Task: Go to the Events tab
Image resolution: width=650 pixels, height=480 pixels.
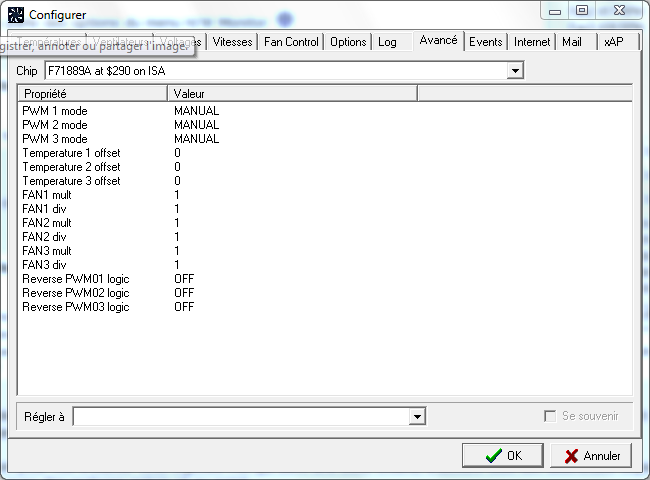Action: 485,42
